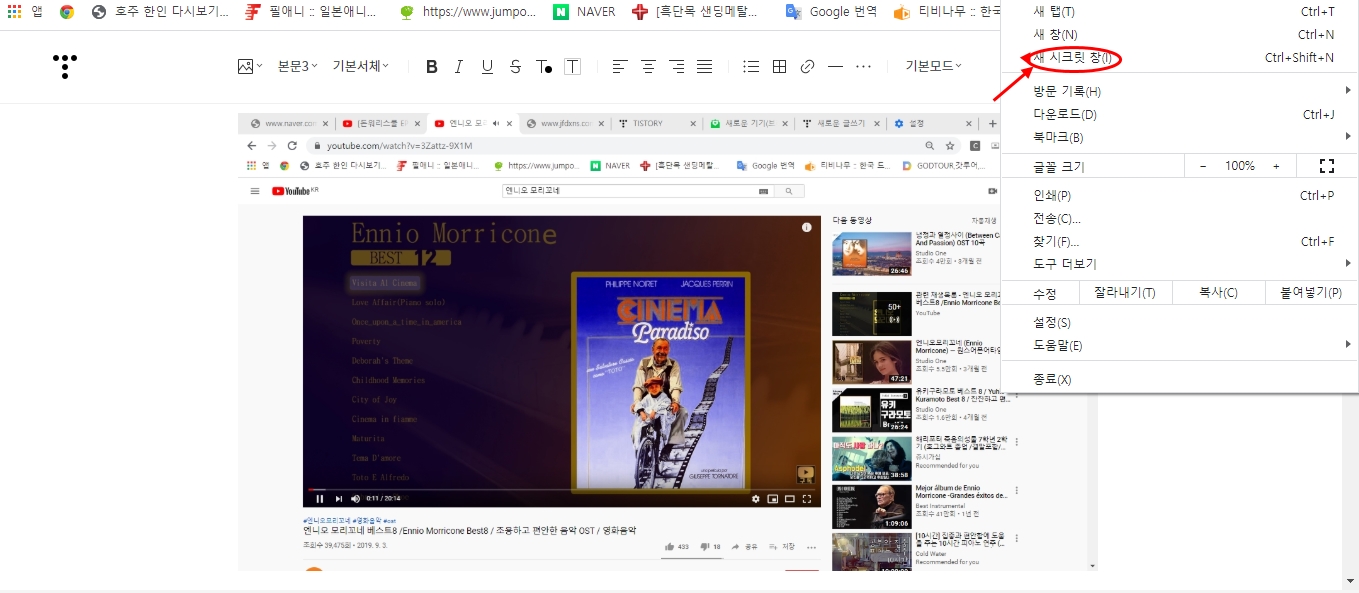Open the 기본서체 font dropdown
The width and height of the screenshot is (1359, 593).
point(361,66)
